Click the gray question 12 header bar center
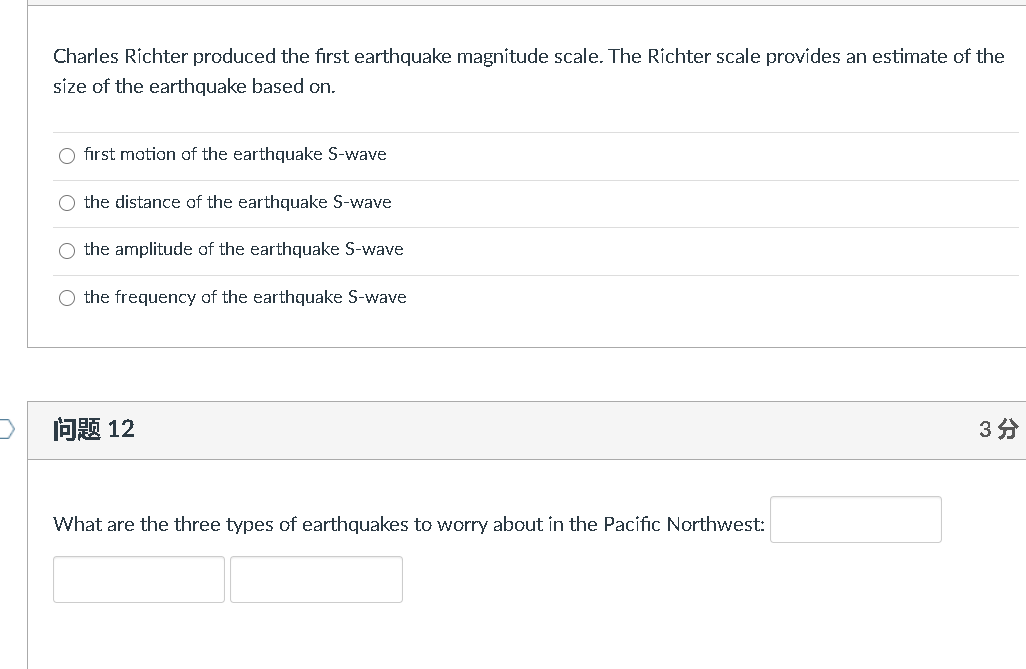This screenshot has height=669, width=1026. point(527,430)
